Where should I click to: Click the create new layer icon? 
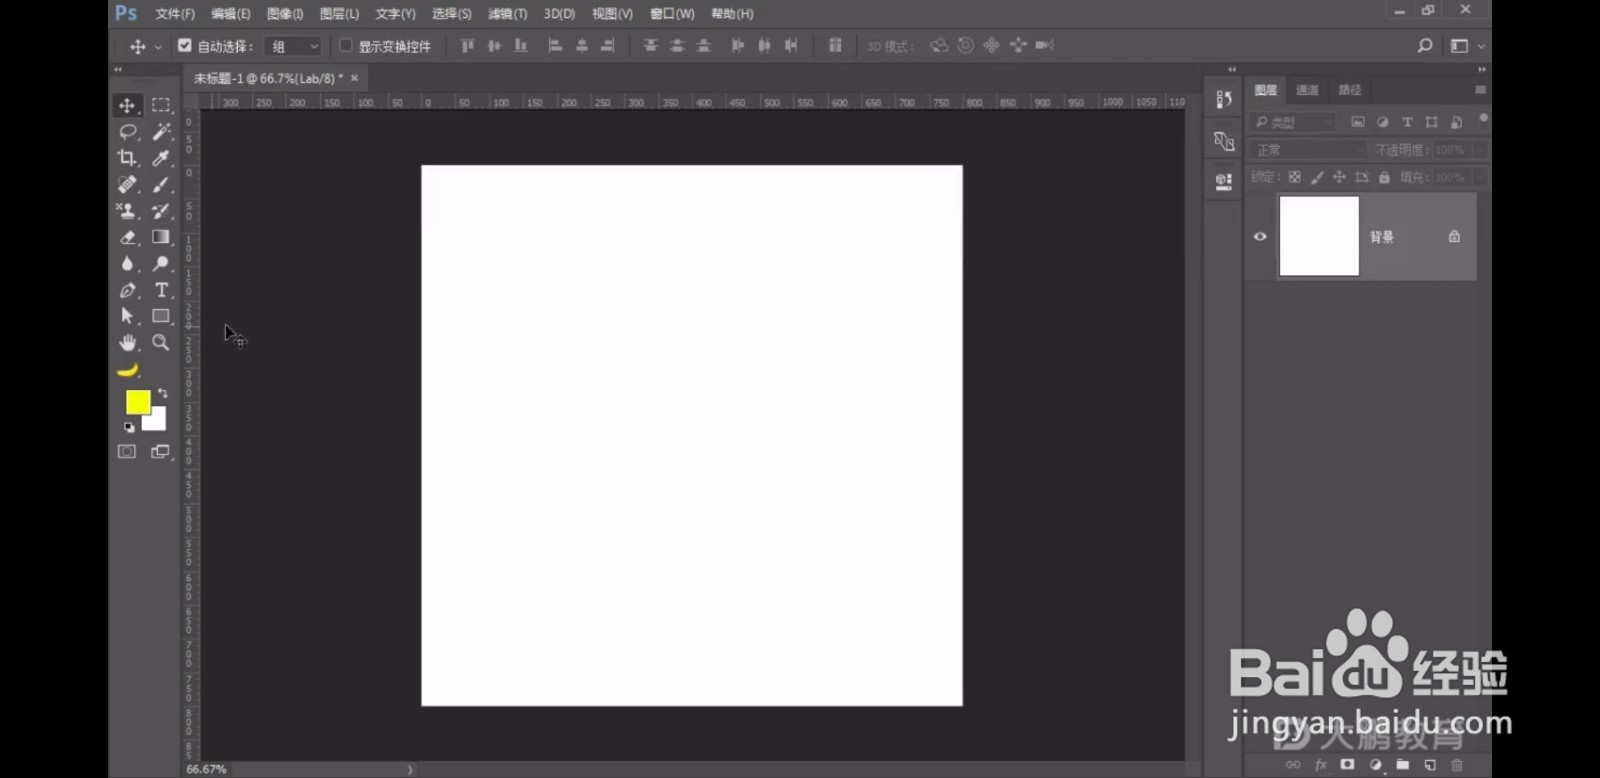(x=1430, y=765)
